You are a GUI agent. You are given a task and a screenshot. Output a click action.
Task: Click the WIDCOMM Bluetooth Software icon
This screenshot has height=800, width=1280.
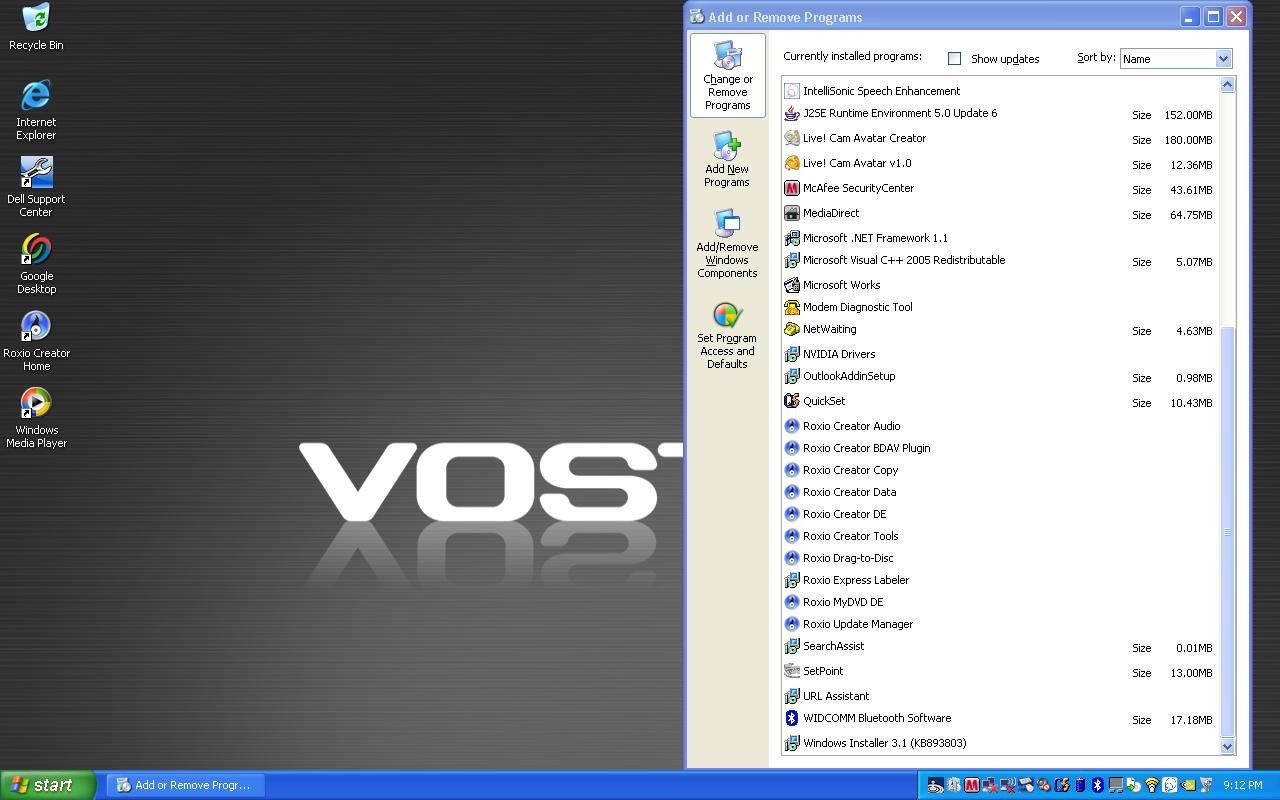tap(792, 719)
